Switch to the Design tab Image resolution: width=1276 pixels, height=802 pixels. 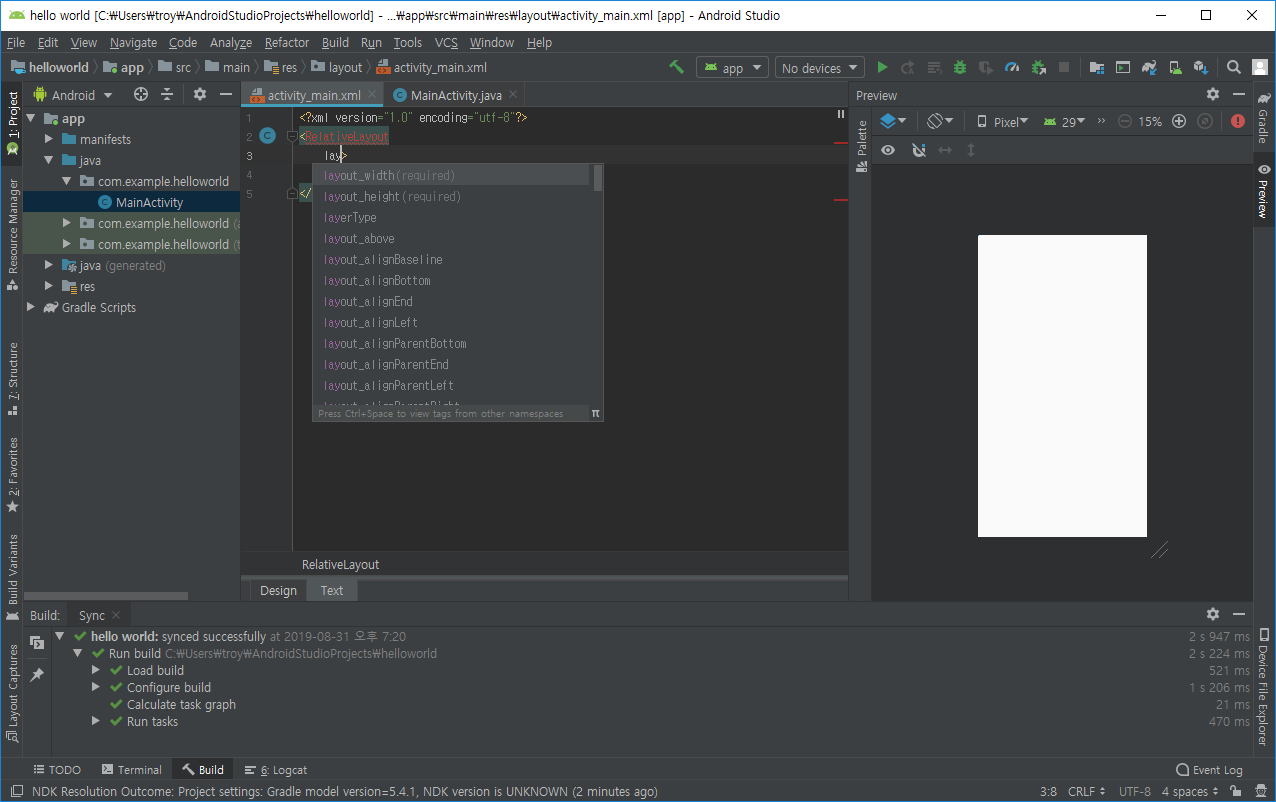pyautogui.click(x=278, y=590)
